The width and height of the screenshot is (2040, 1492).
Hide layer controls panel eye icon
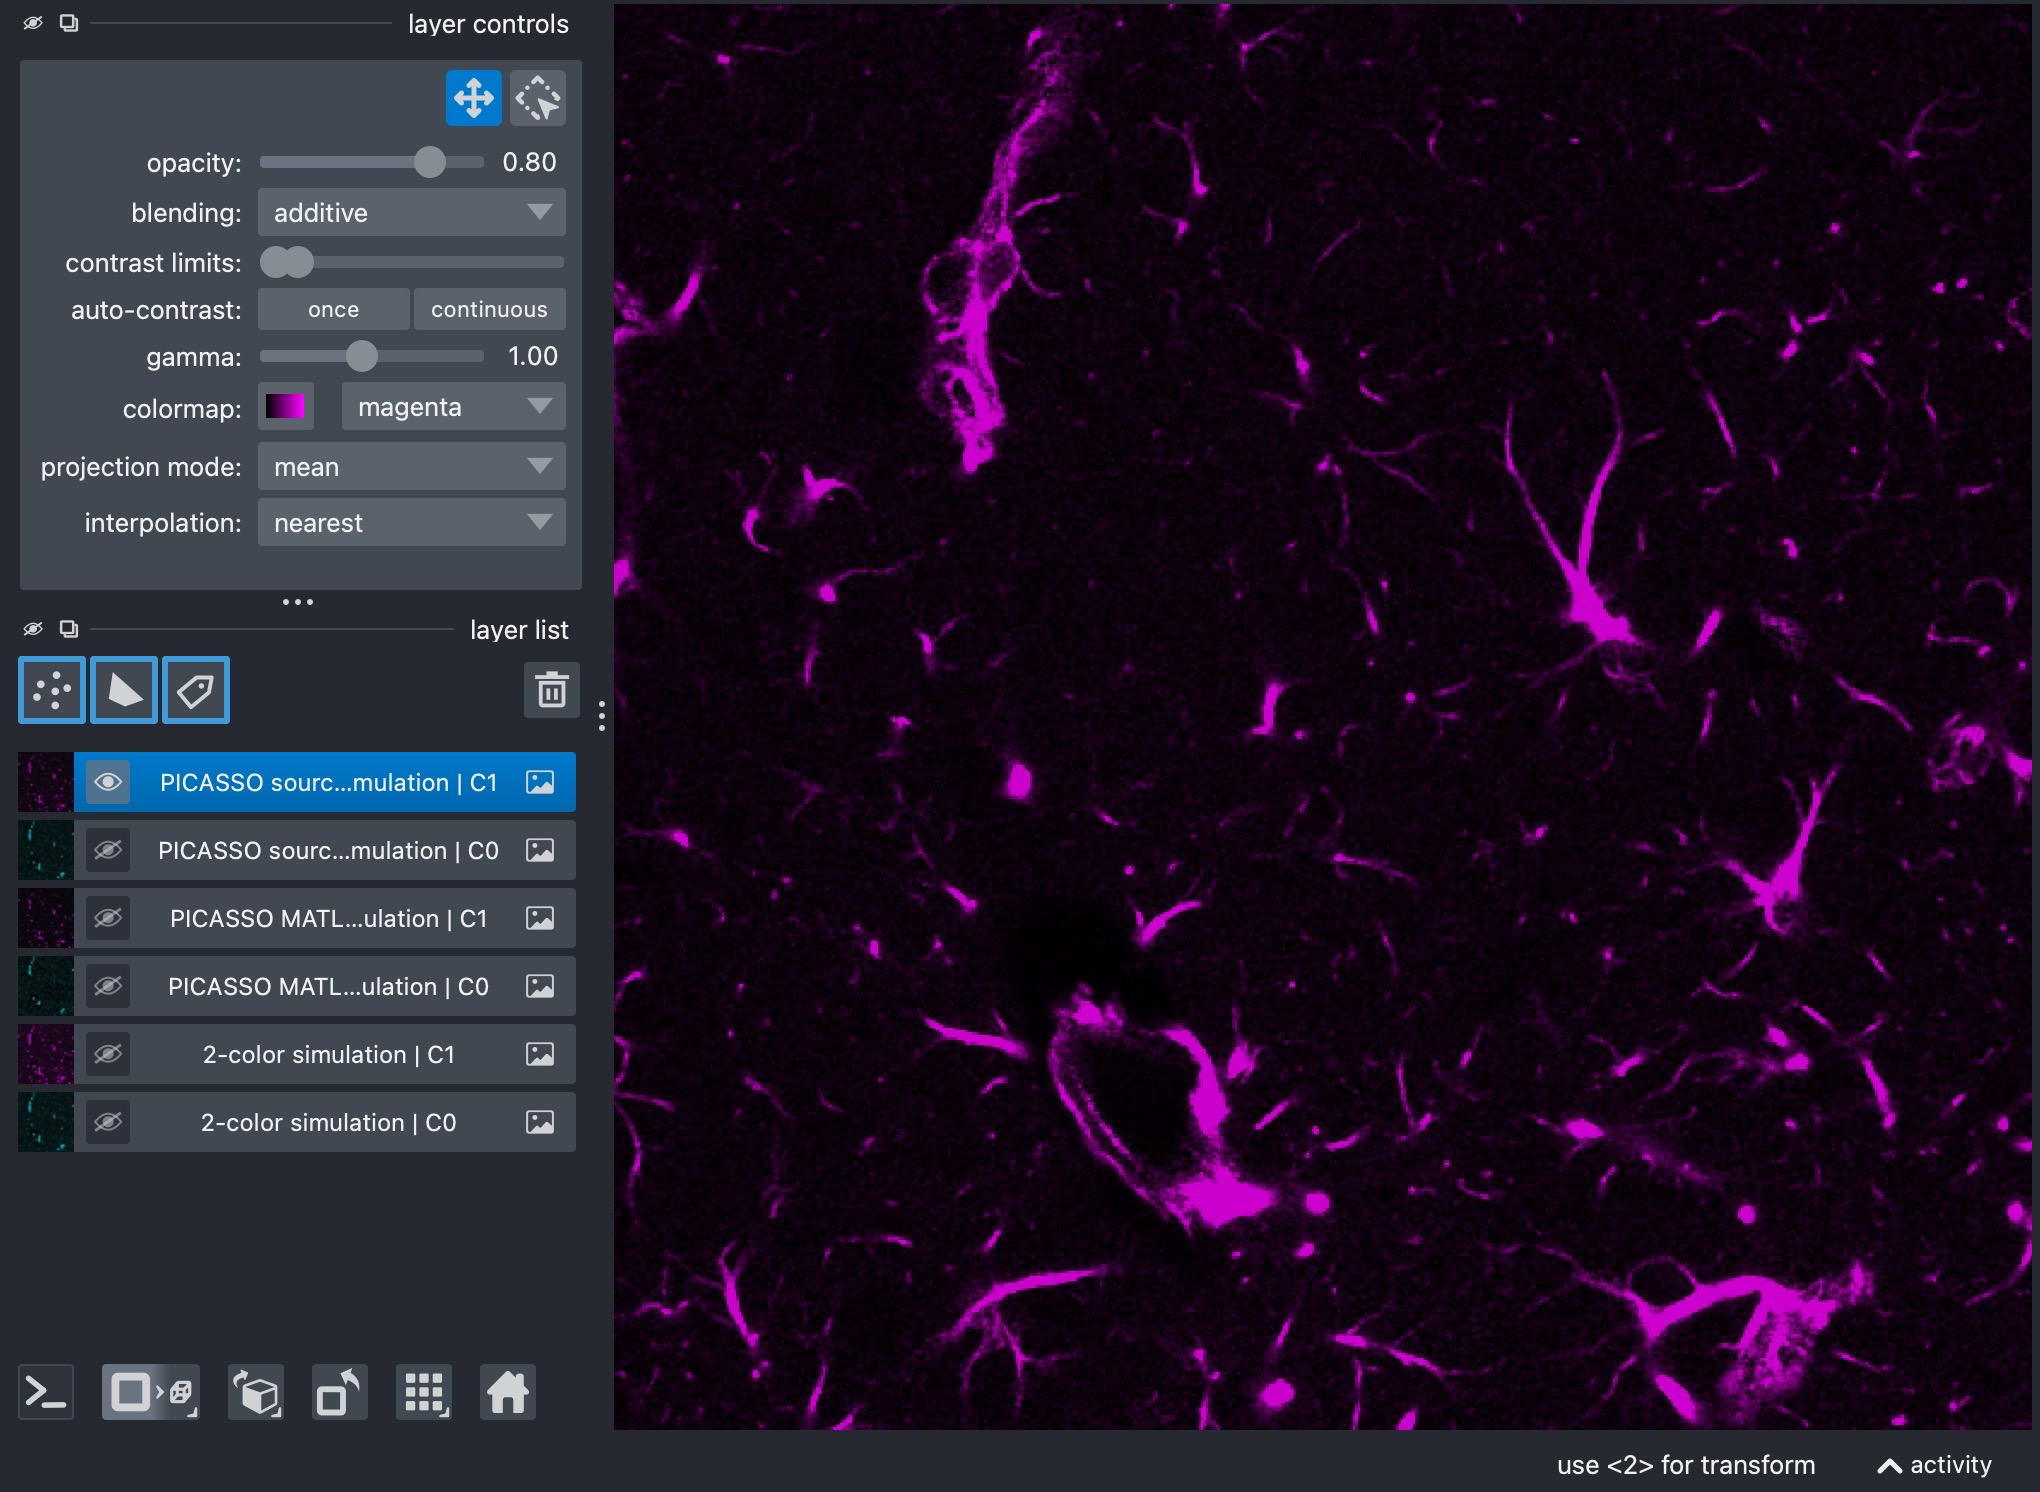(x=33, y=23)
